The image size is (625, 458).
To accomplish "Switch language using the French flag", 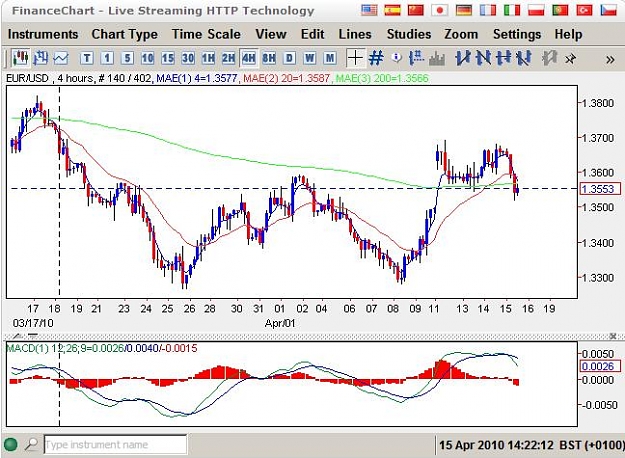I will click(488, 10).
